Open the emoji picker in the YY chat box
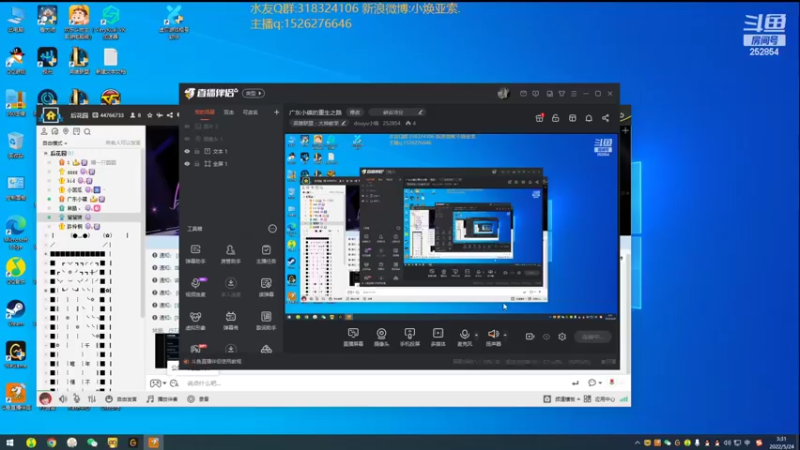 (x=174, y=383)
